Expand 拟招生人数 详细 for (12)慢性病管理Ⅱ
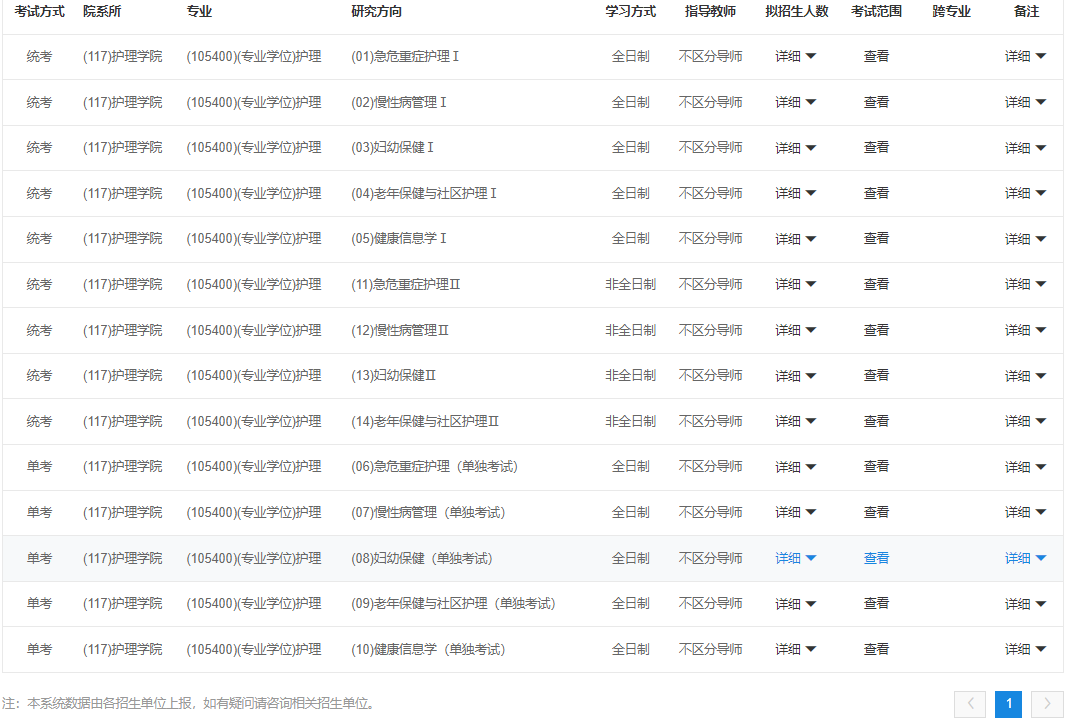This screenshot has width=1072, height=719. pyautogui.click(x=795, y=330)
